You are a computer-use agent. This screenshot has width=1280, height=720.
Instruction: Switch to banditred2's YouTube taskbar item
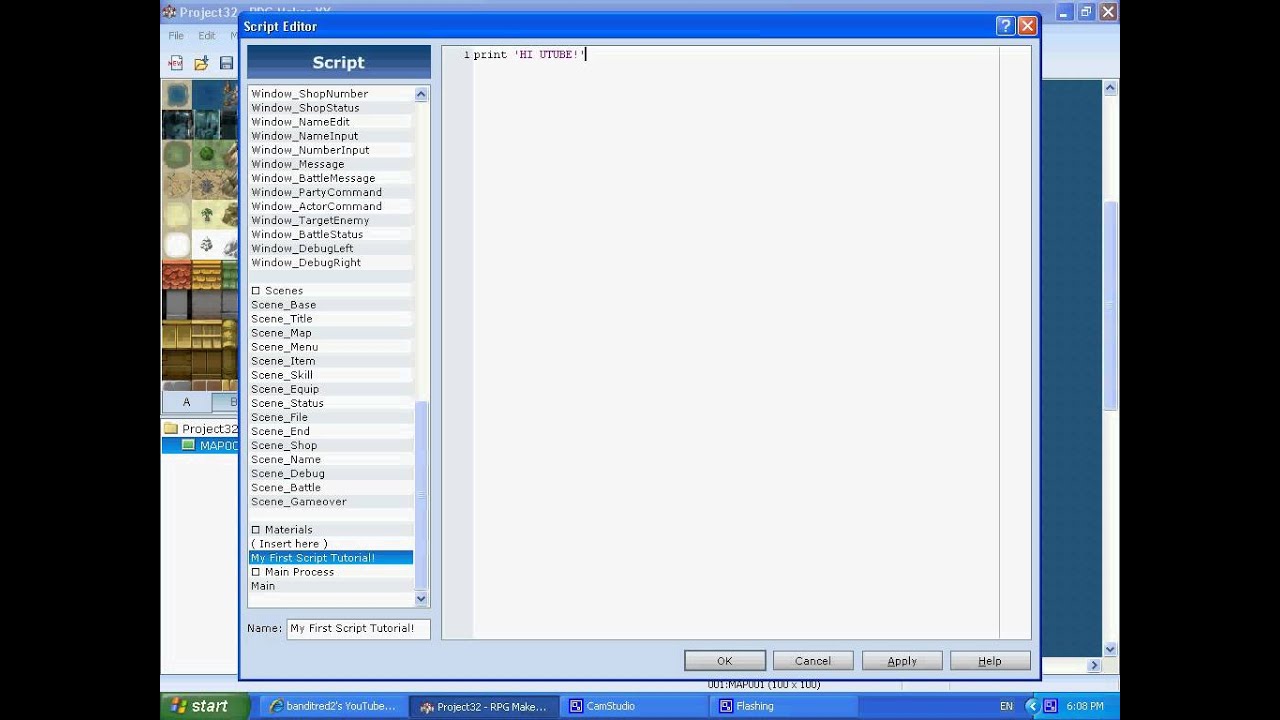(334, 706)
